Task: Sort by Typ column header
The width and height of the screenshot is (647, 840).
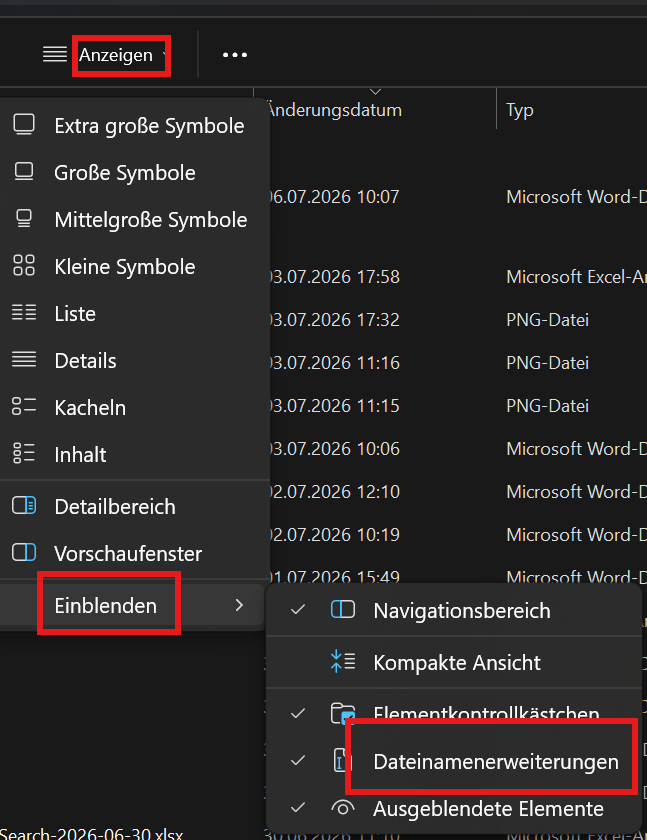Action: (x=520, y=110)
